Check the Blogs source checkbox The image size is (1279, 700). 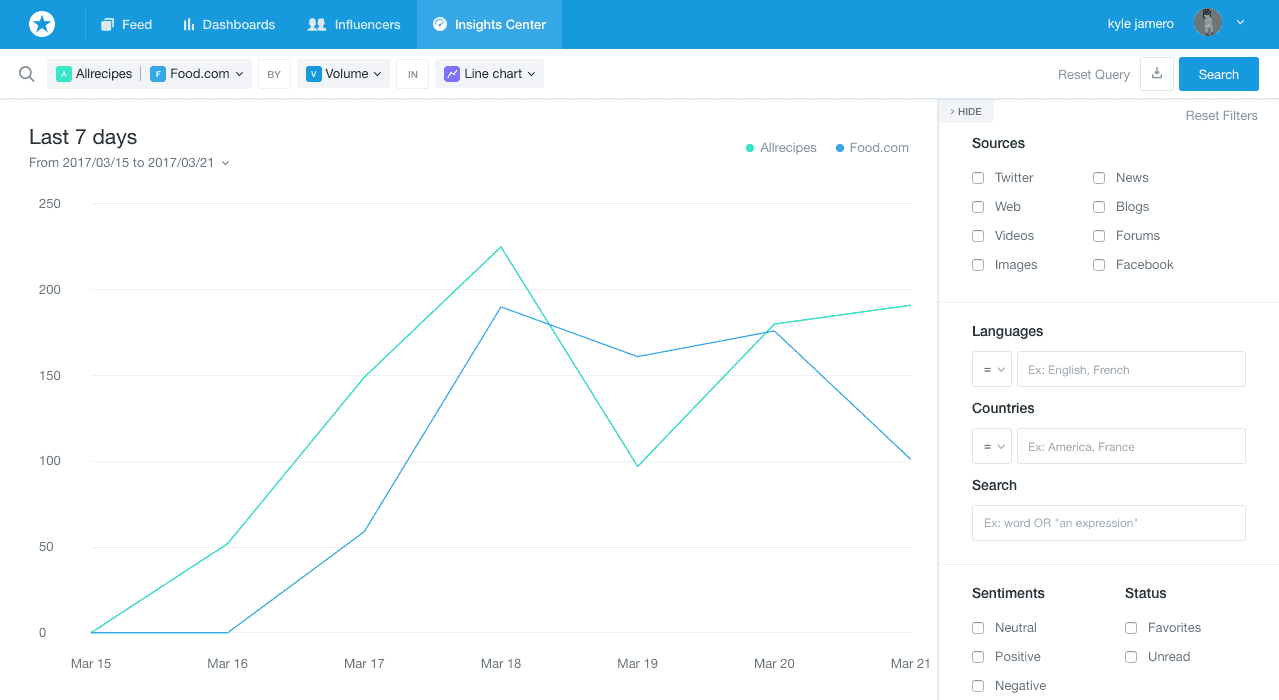coord(1099,207)
